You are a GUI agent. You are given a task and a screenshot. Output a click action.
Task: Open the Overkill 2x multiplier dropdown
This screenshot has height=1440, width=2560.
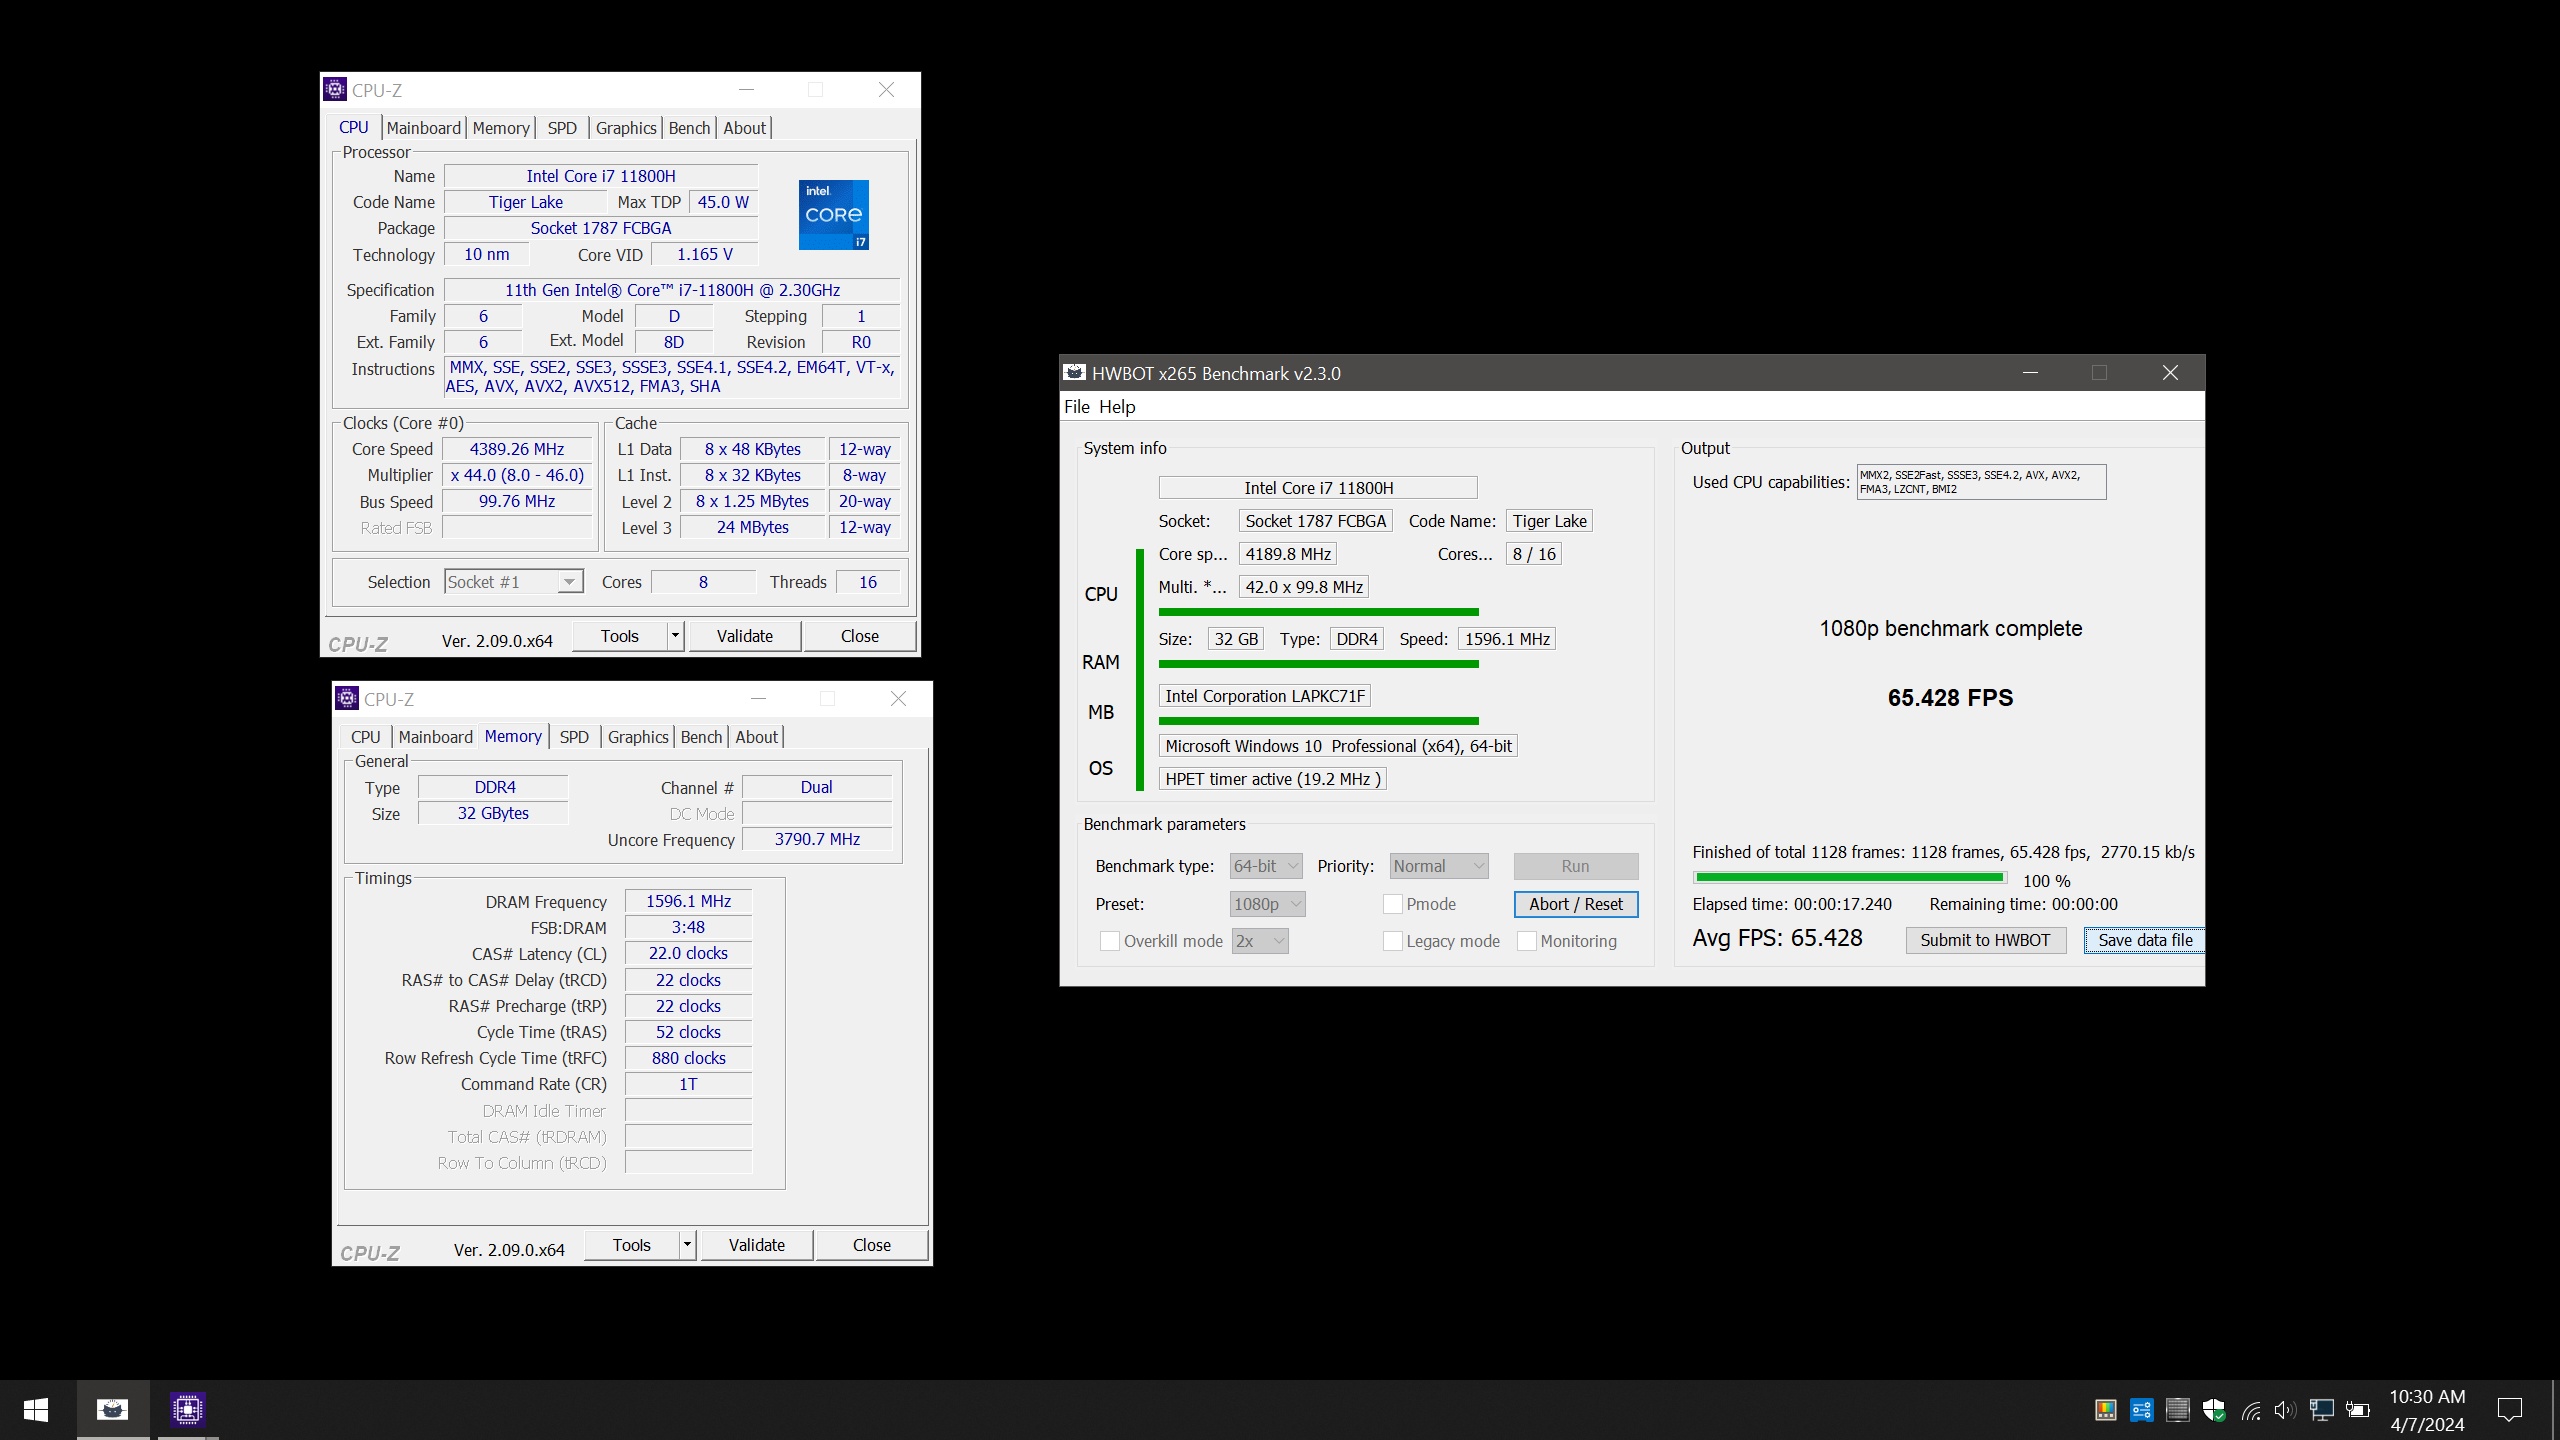pyautogui.click(x=1260, y=941)
